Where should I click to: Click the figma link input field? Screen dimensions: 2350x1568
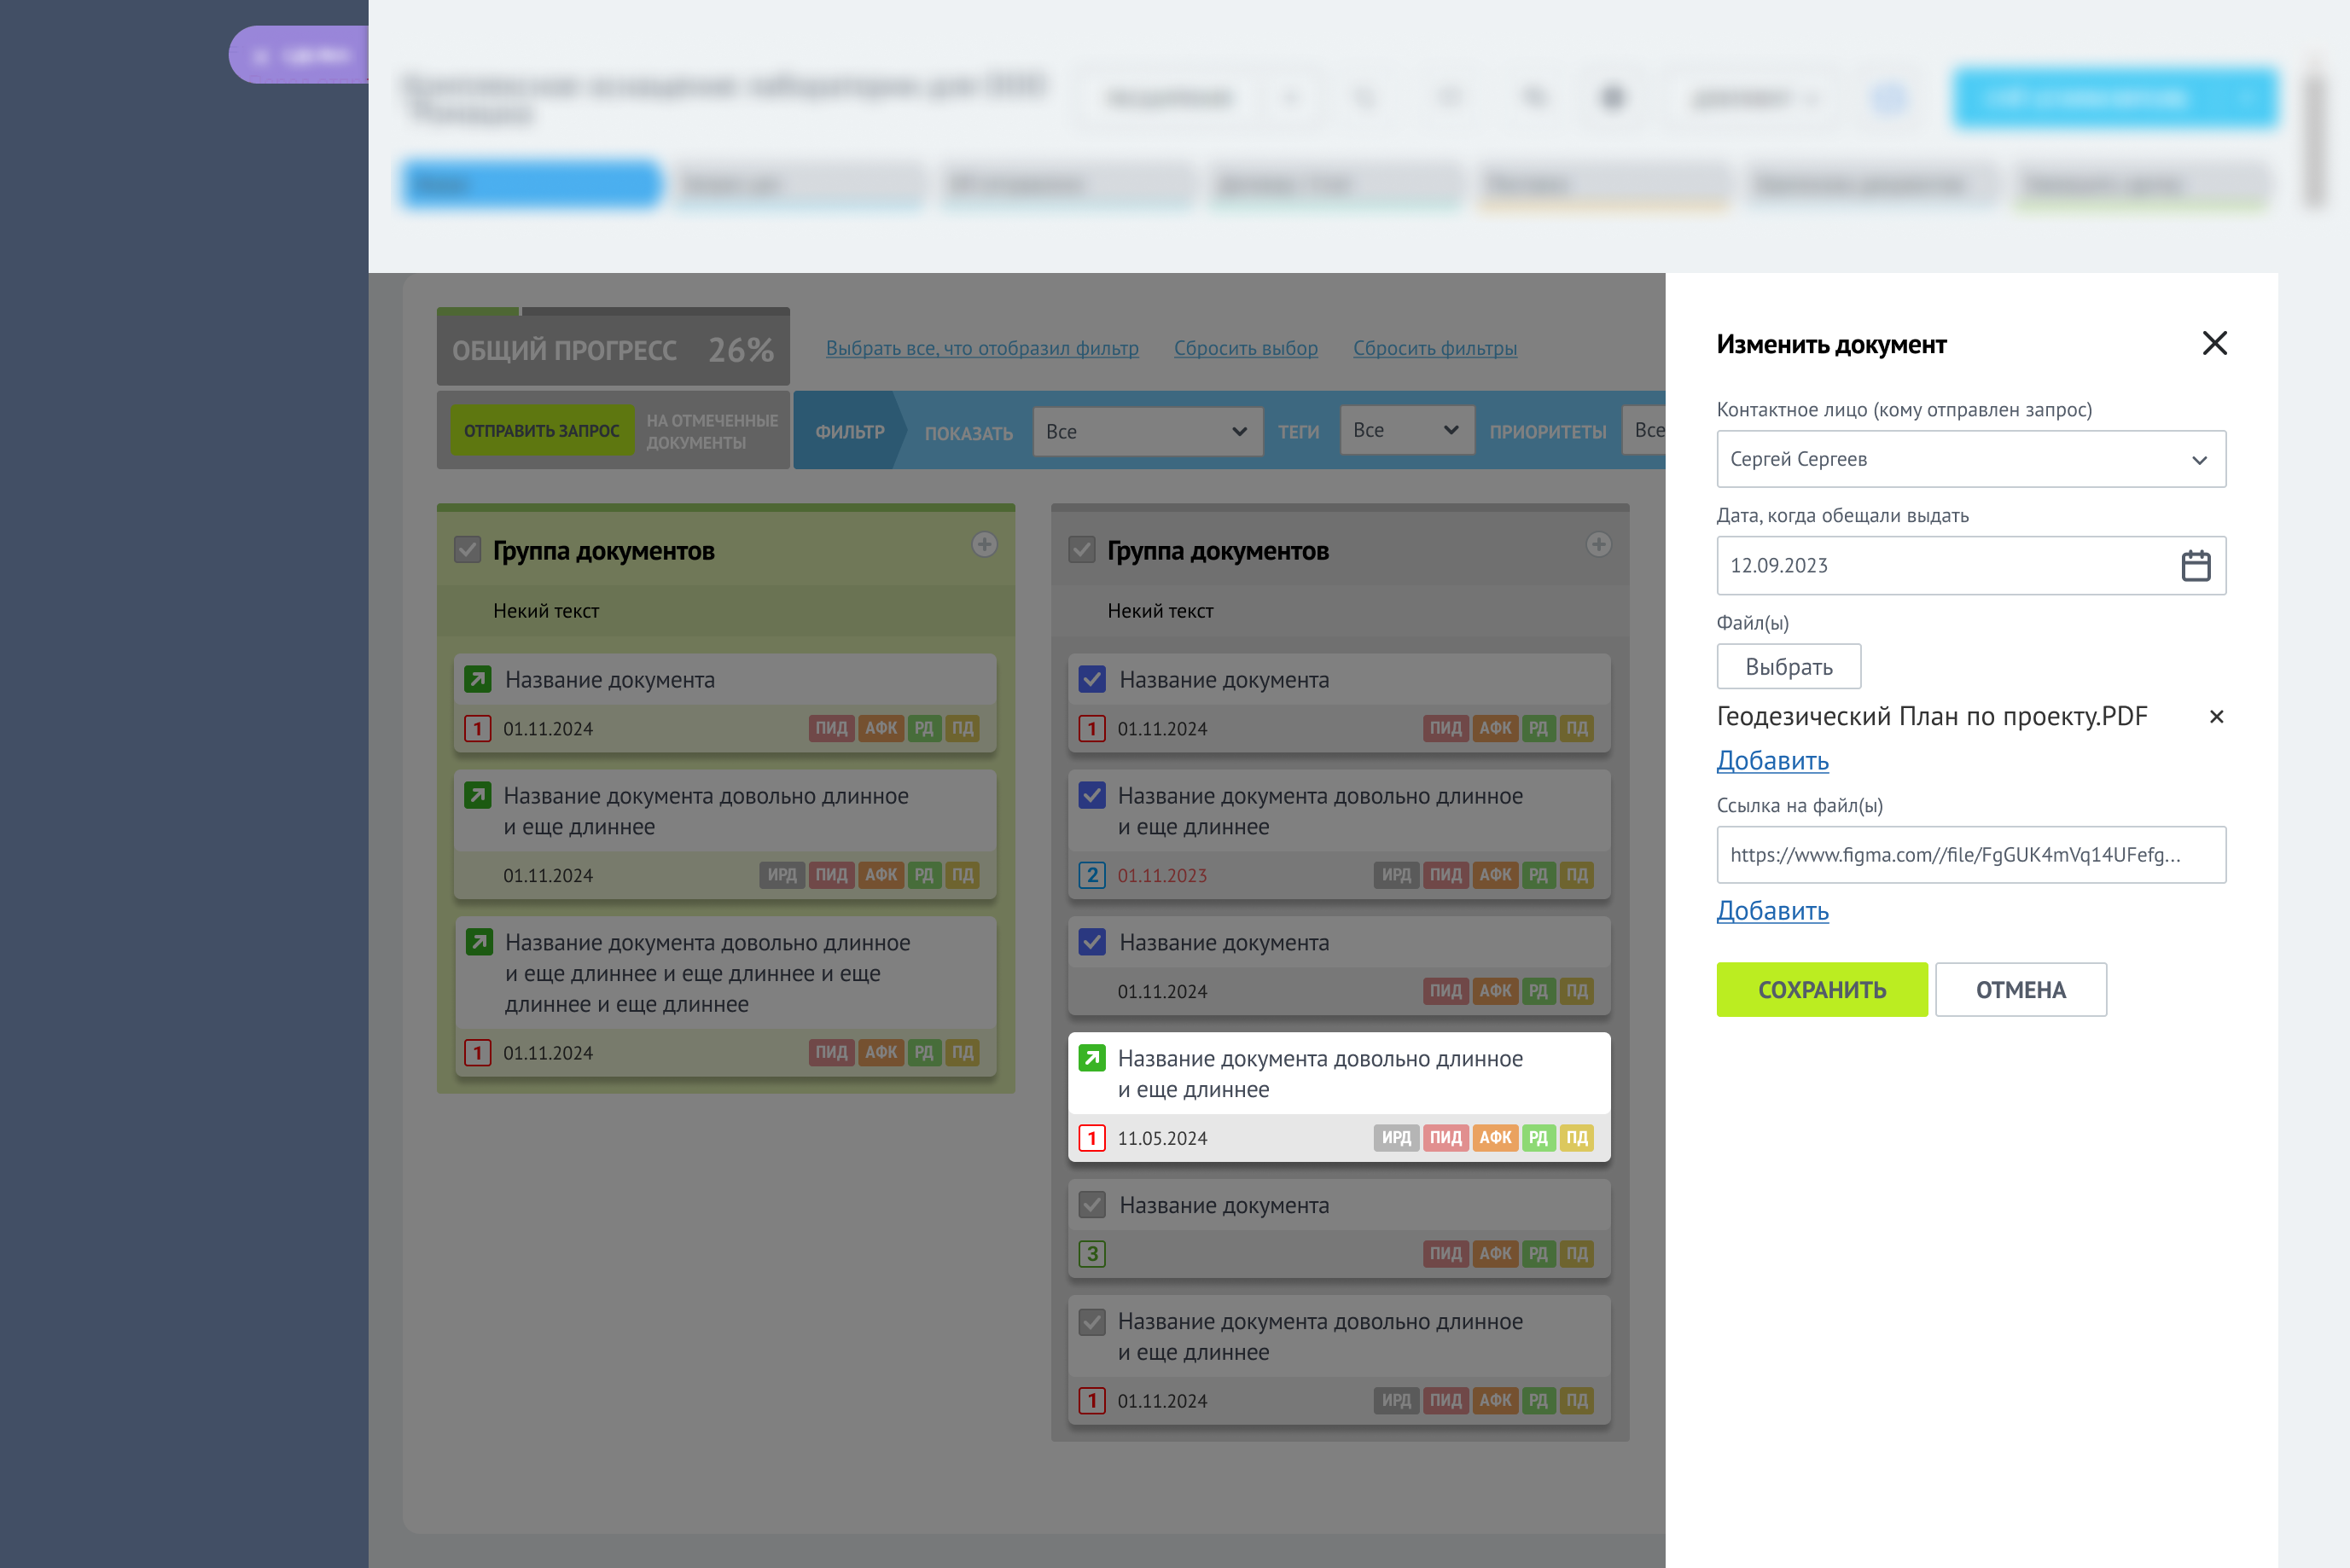point(1970,855)
